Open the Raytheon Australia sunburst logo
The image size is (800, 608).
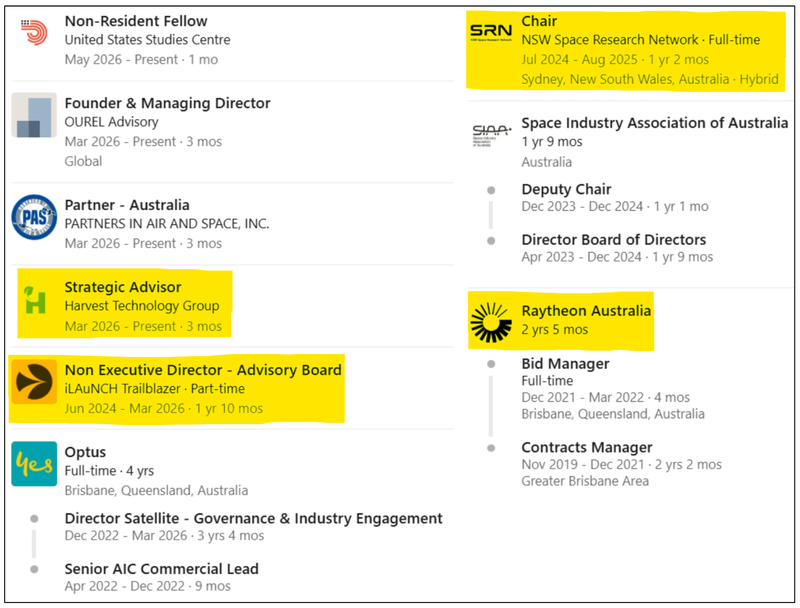coord(491,322)
